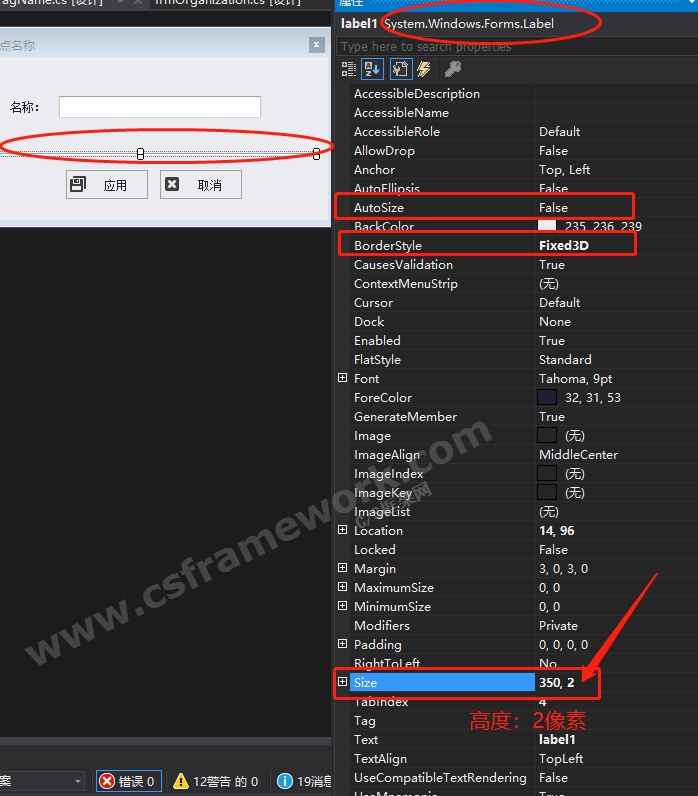This screenshot has width=698, height=796.
Task: Show the Properties page icon
Action: [x=399, y=69]
